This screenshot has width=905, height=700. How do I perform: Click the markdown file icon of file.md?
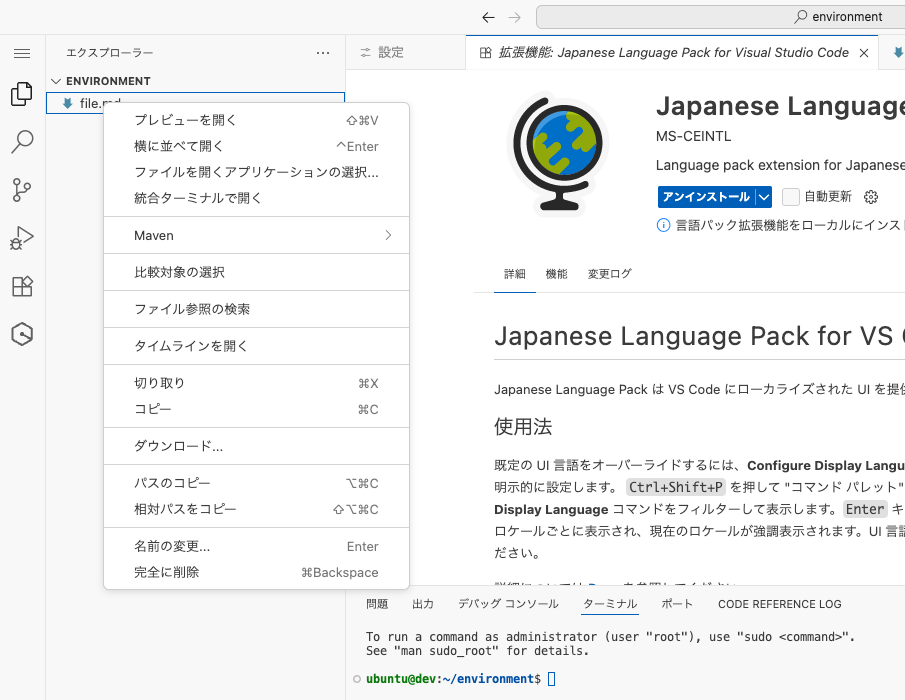68,103
